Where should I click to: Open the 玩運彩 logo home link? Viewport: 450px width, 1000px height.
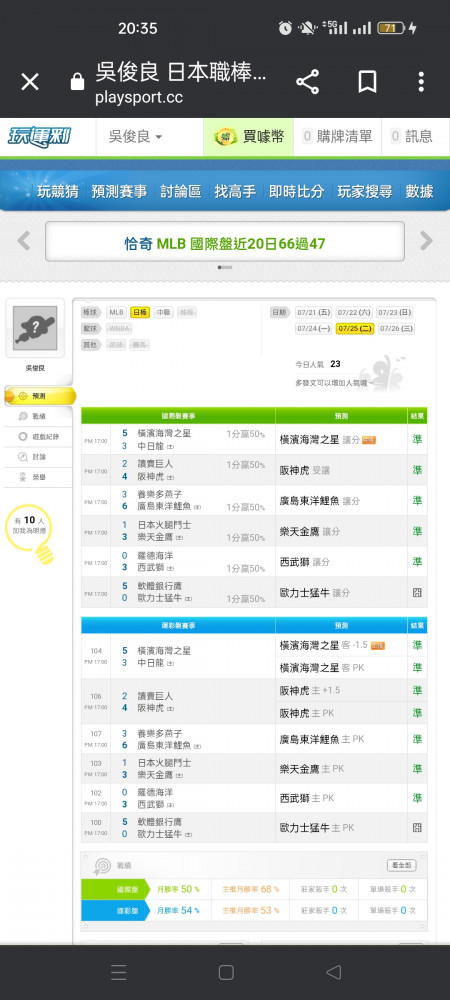(x=39, y=136)
